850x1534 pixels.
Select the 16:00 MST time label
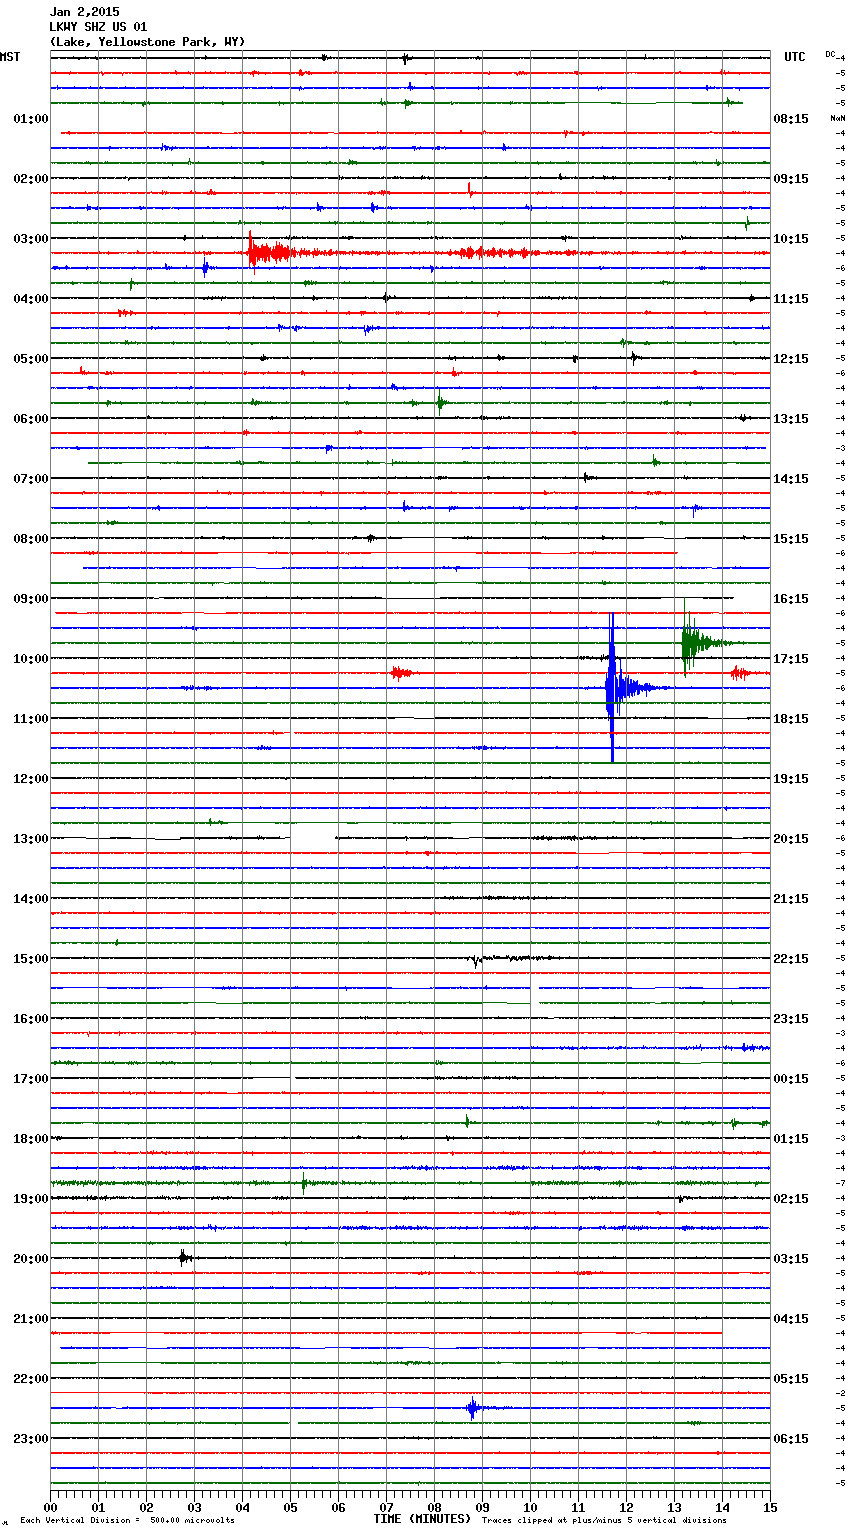point(31,1019)
